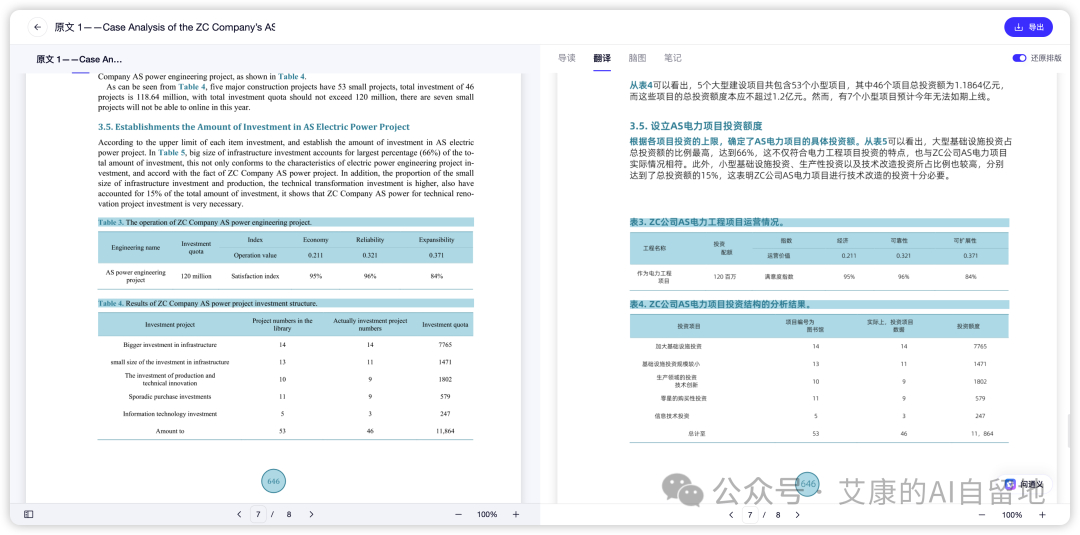Image resolution: width=1080 pixels, height=535 pixels.
Task: Go to next page in left viewer
Action: click(x=311, y=514)
